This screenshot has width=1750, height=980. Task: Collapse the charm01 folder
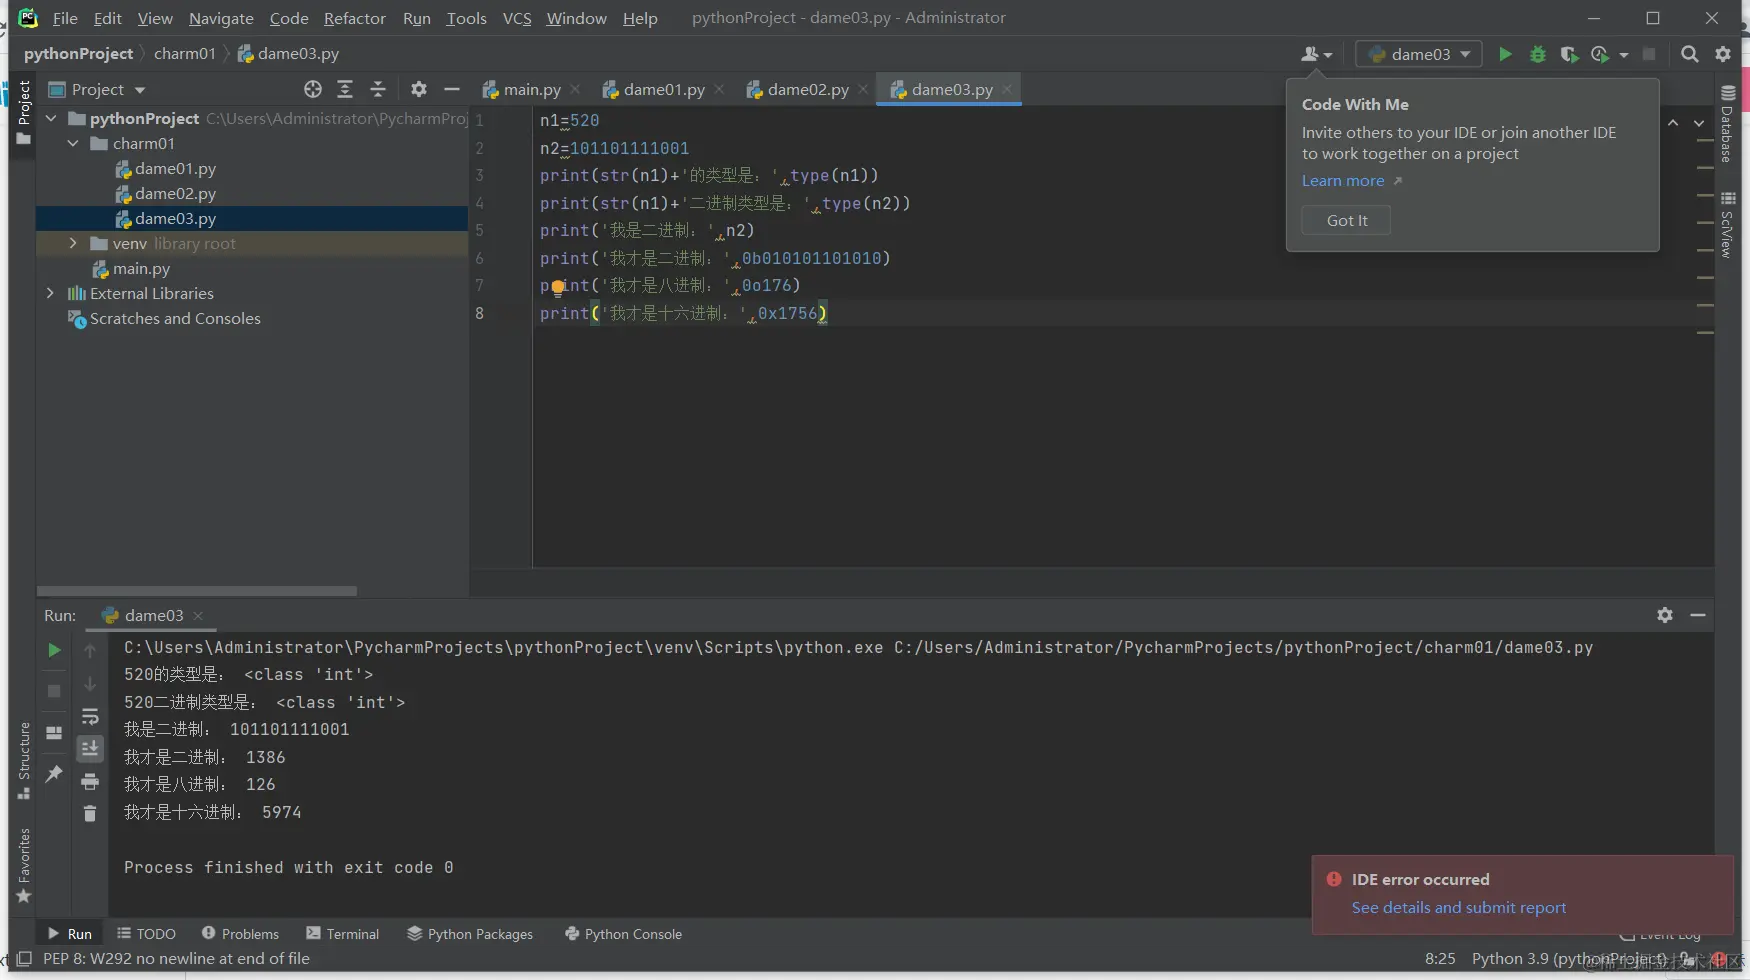[73, 143]
